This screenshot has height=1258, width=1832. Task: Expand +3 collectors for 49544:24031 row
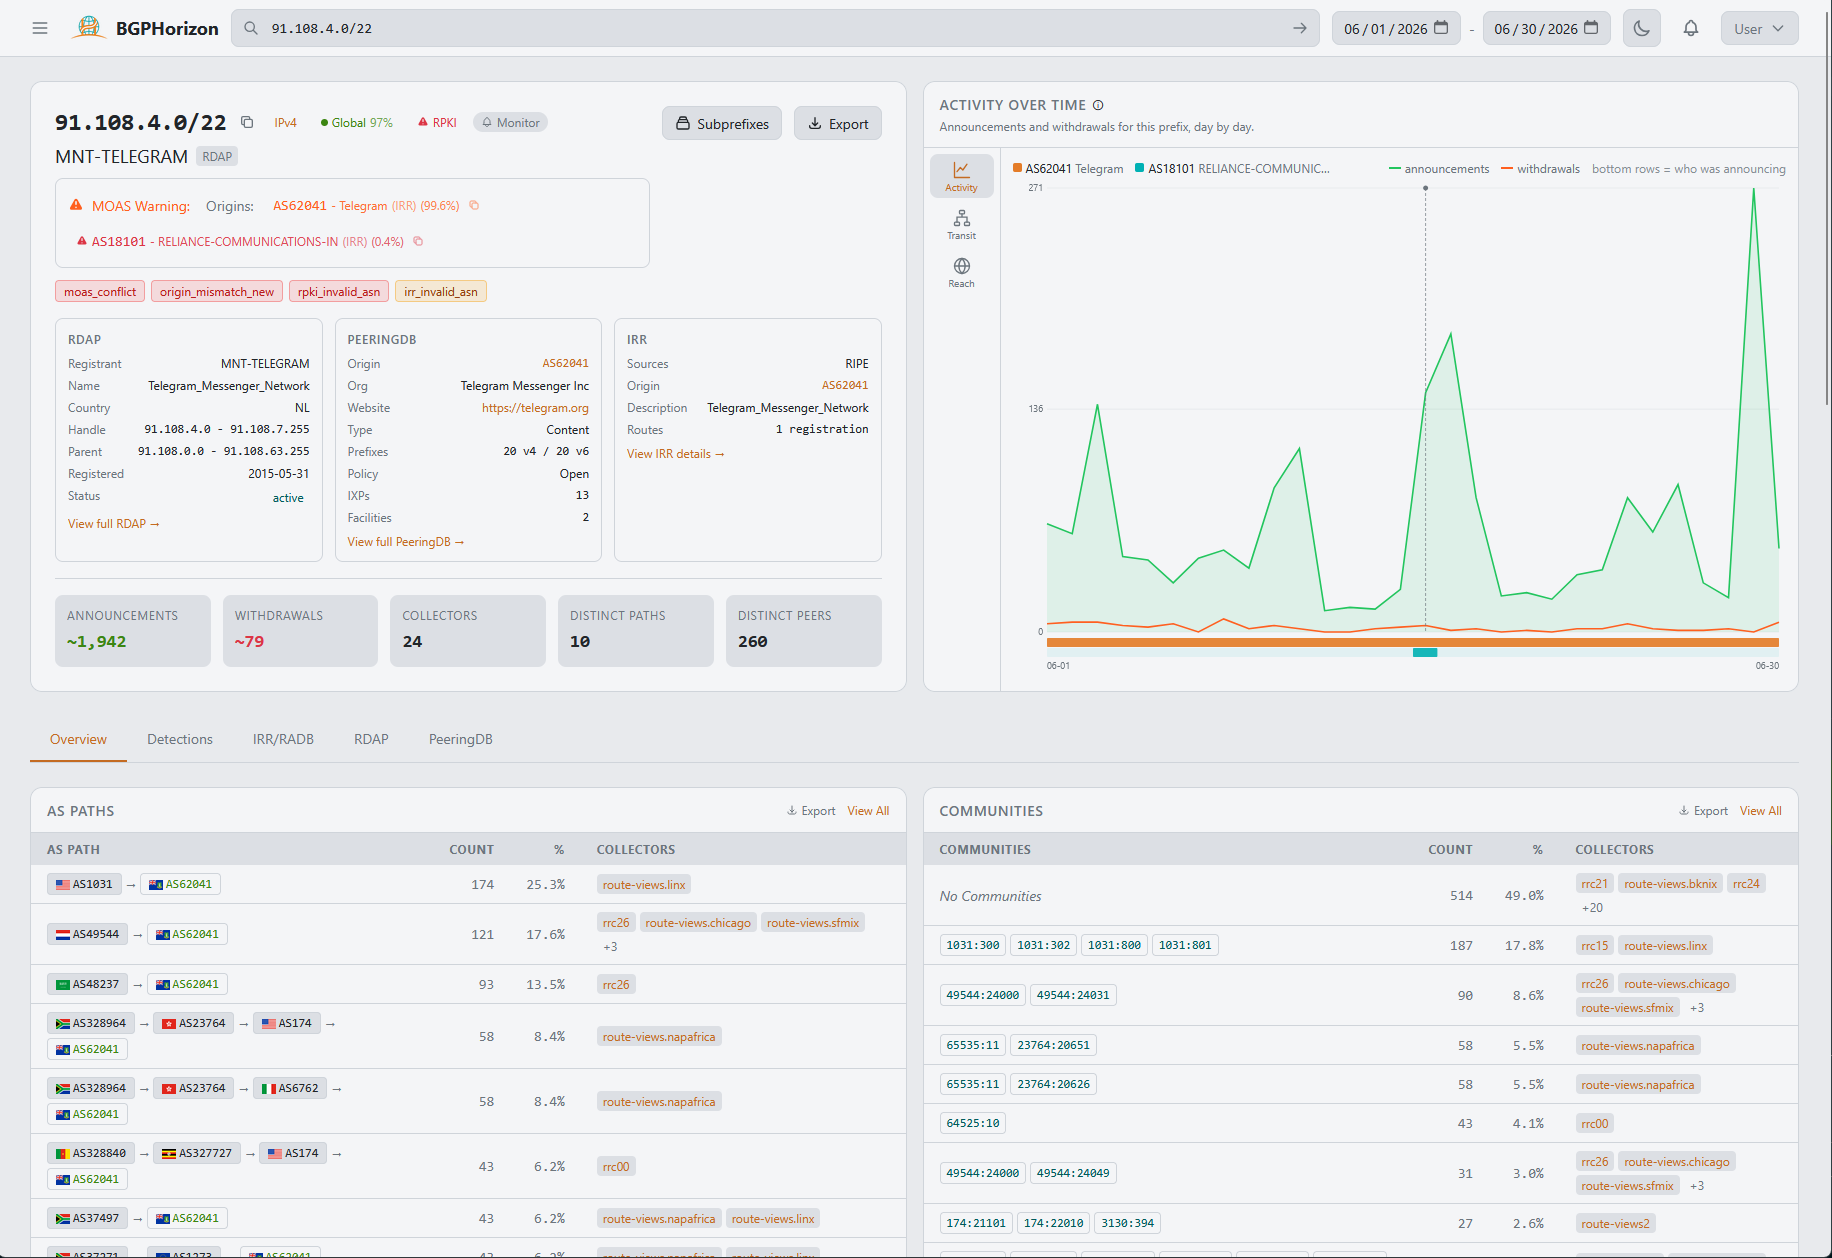[1697, 1008]
